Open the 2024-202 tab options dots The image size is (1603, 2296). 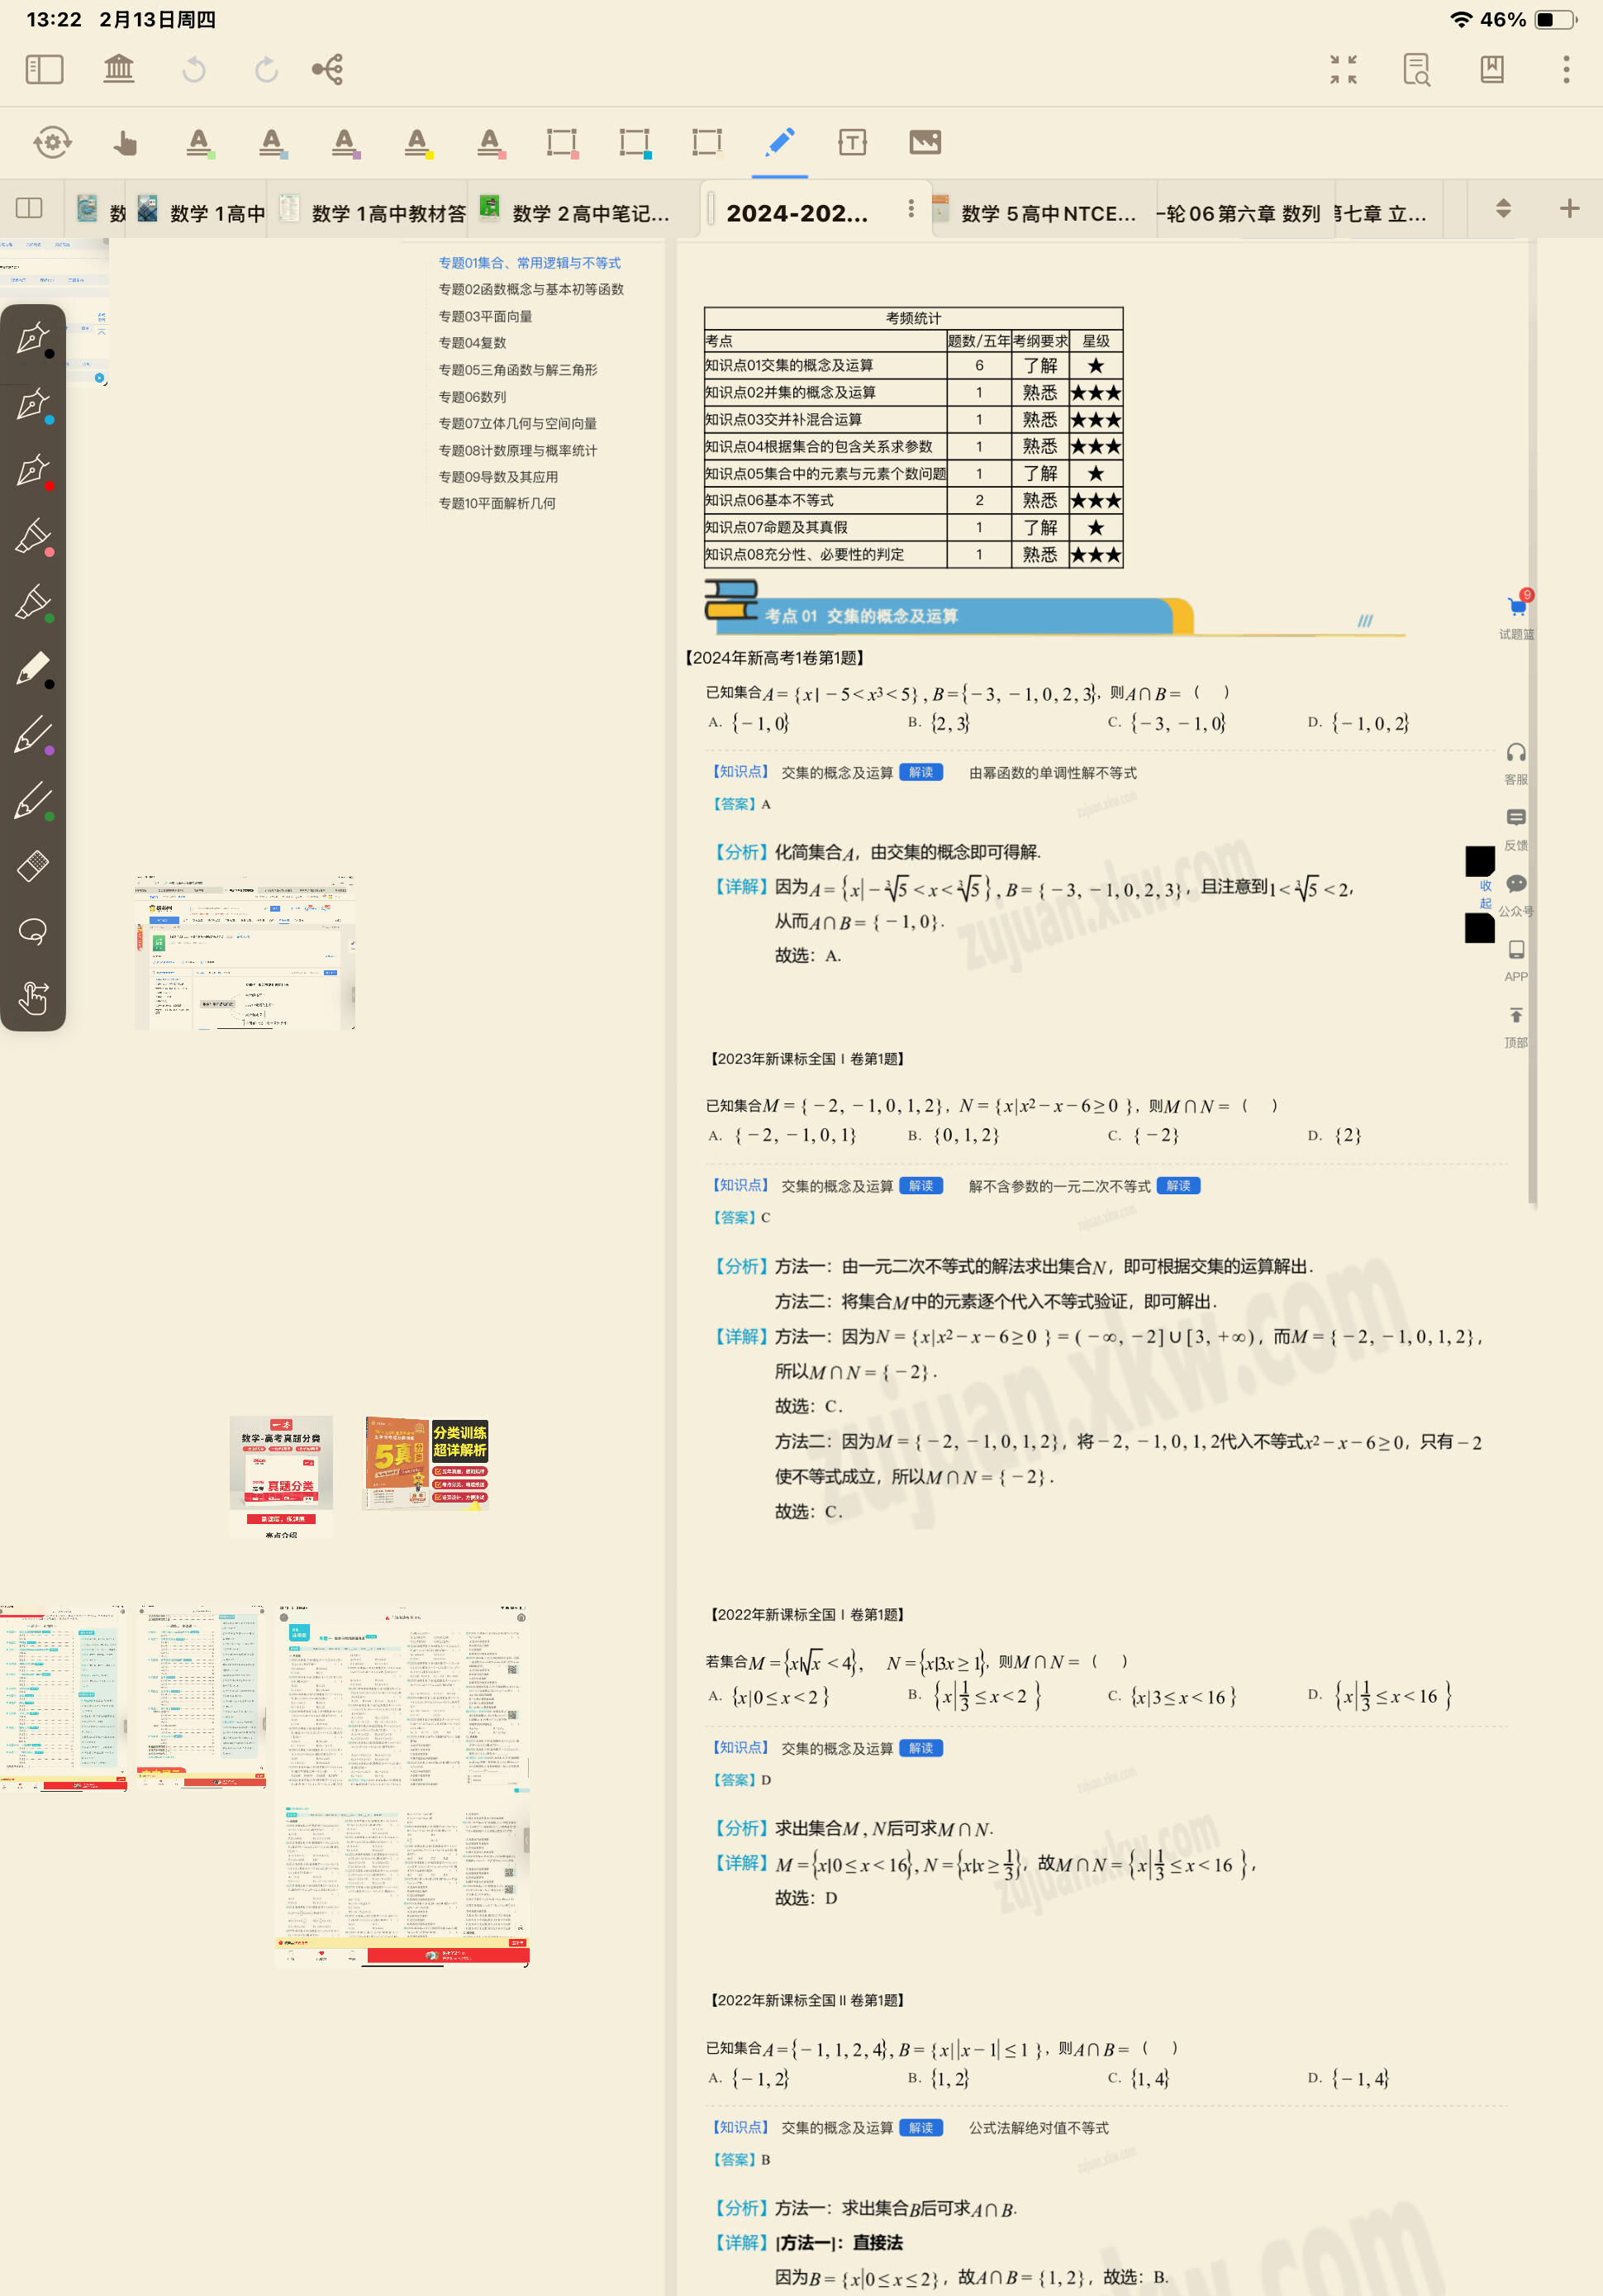[x=910, y=208]
